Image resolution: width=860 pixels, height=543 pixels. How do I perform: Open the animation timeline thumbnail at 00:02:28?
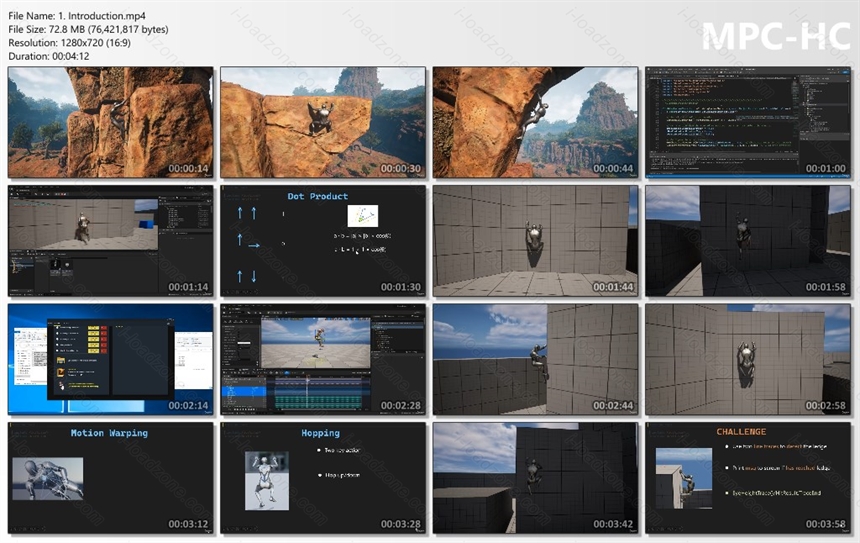tap(323, 359)
